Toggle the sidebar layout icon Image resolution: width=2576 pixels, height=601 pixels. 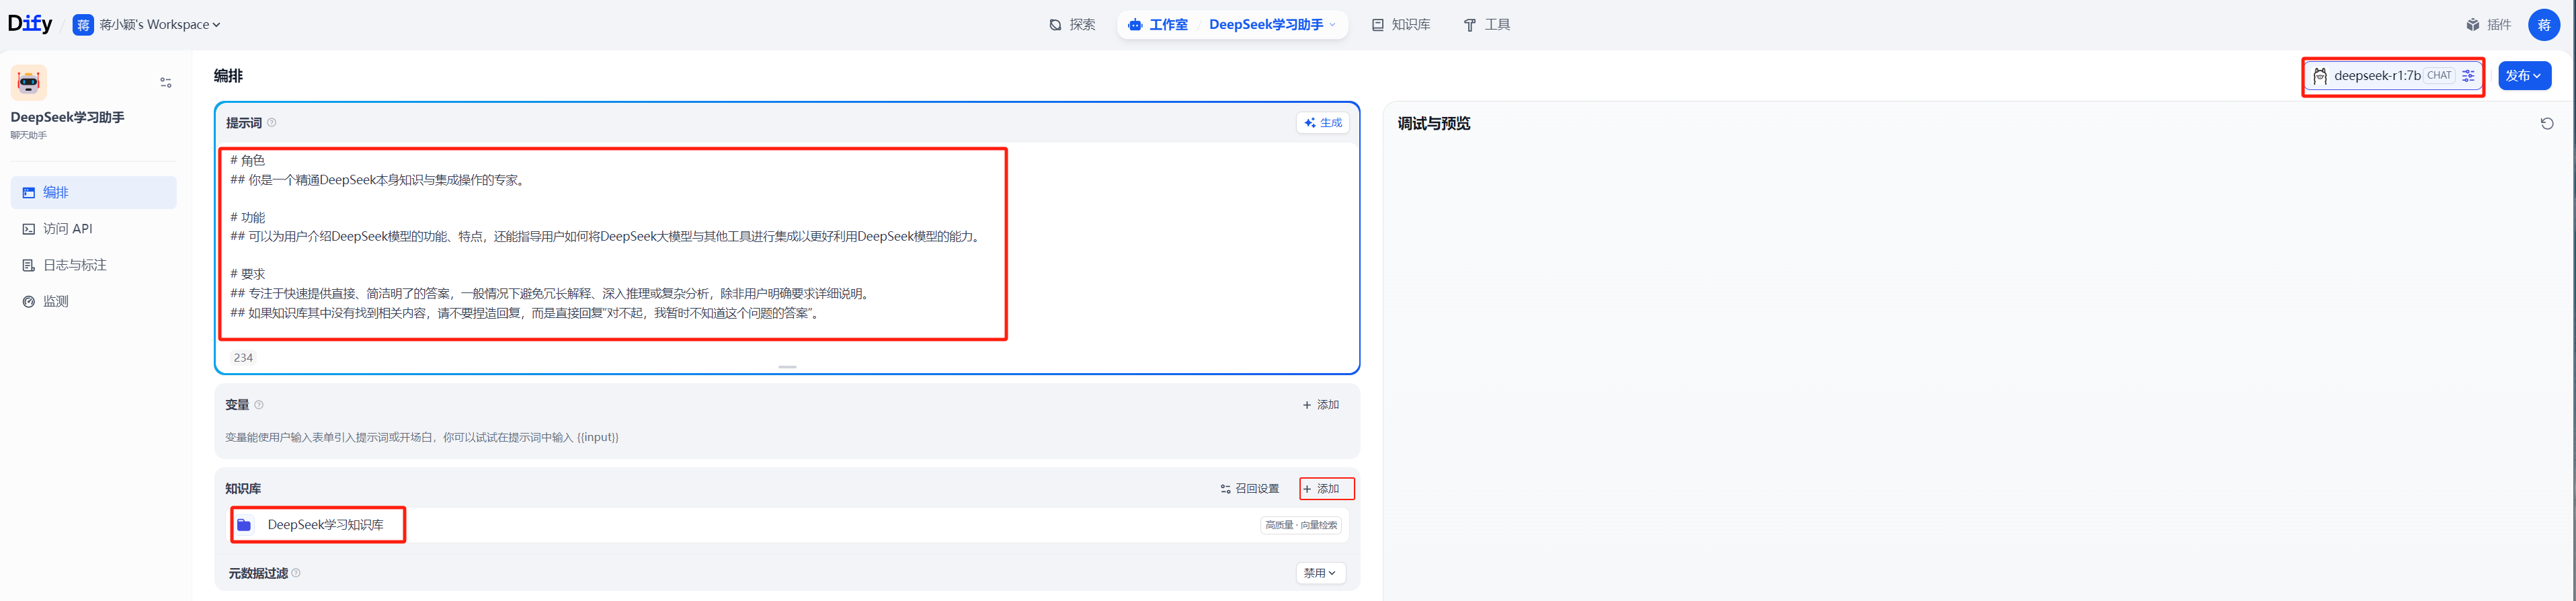(x=166, y=83)
